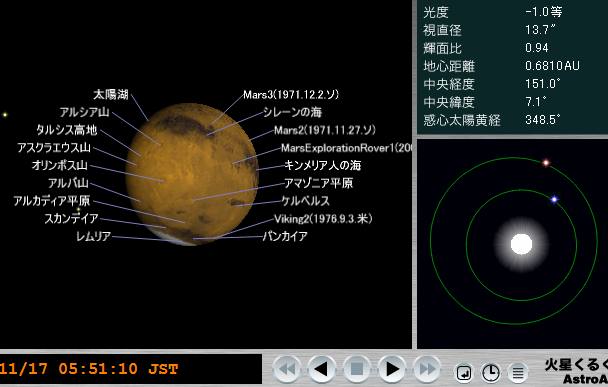
Task: Click the アルカディア平原 label
Action: click(52, 201)
